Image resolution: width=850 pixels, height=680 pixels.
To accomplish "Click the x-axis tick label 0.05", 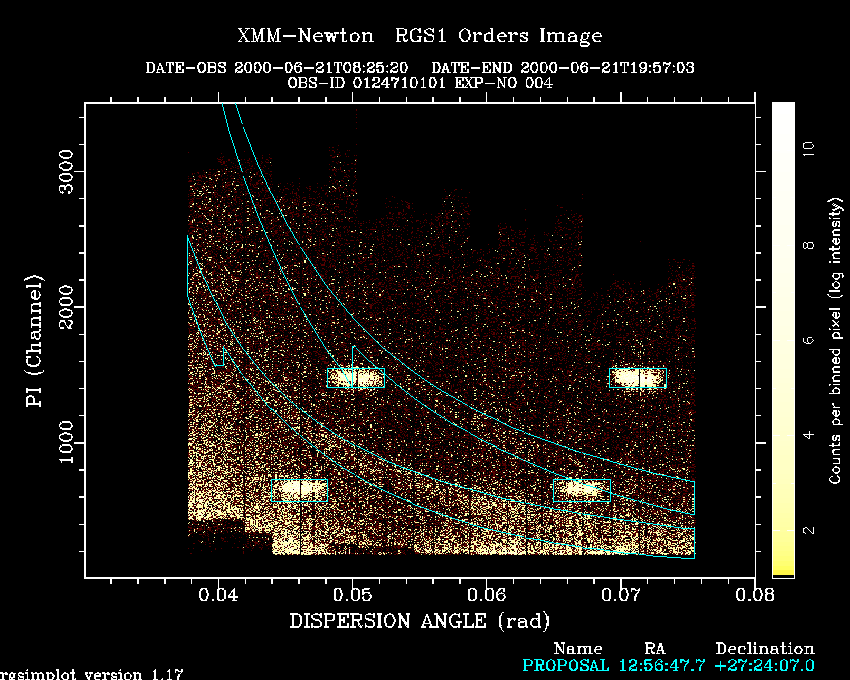I will (x=352, y=595).
